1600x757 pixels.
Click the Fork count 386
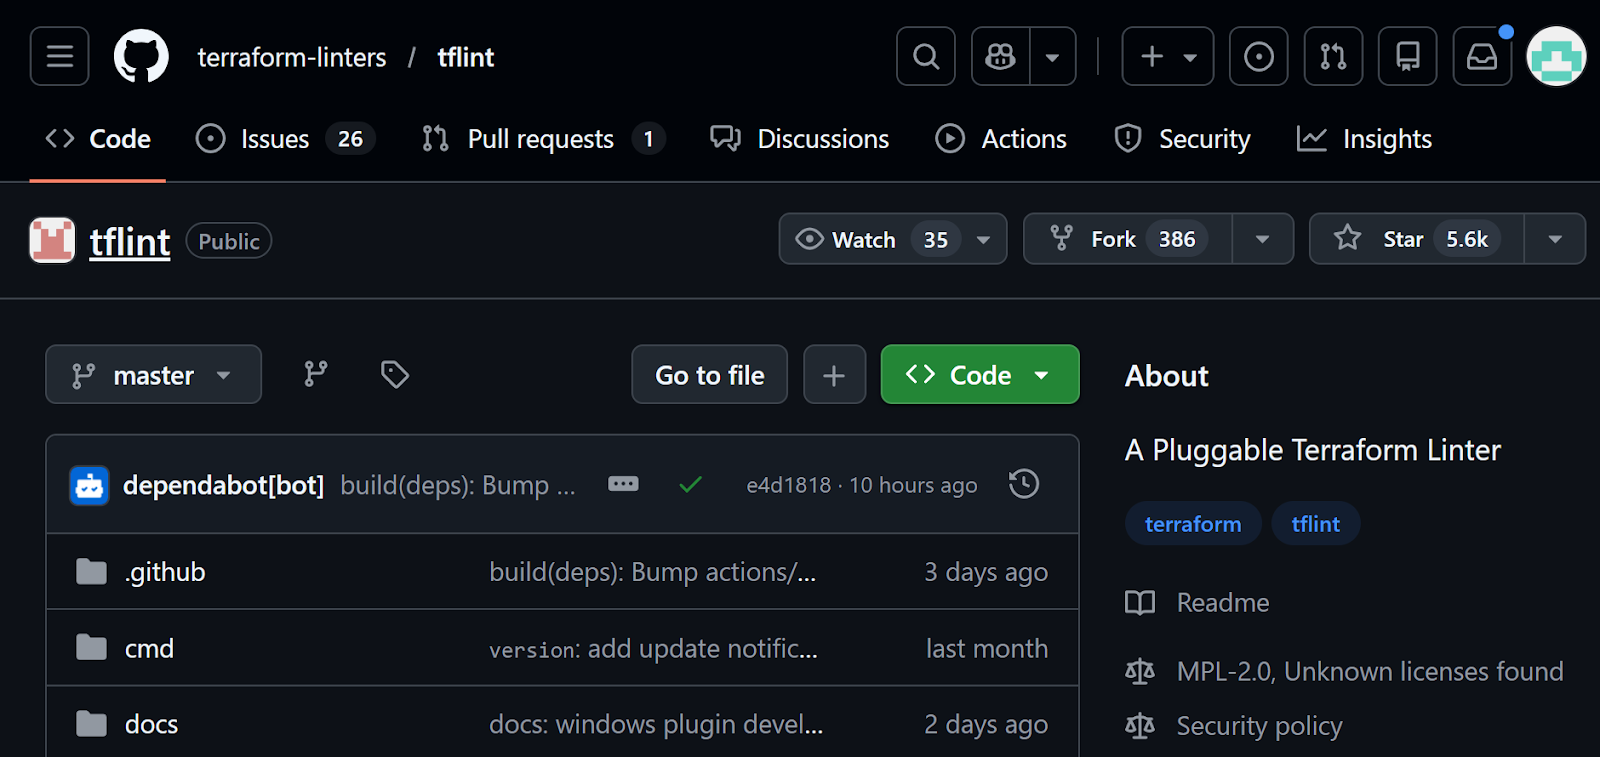click(1177, 239)
